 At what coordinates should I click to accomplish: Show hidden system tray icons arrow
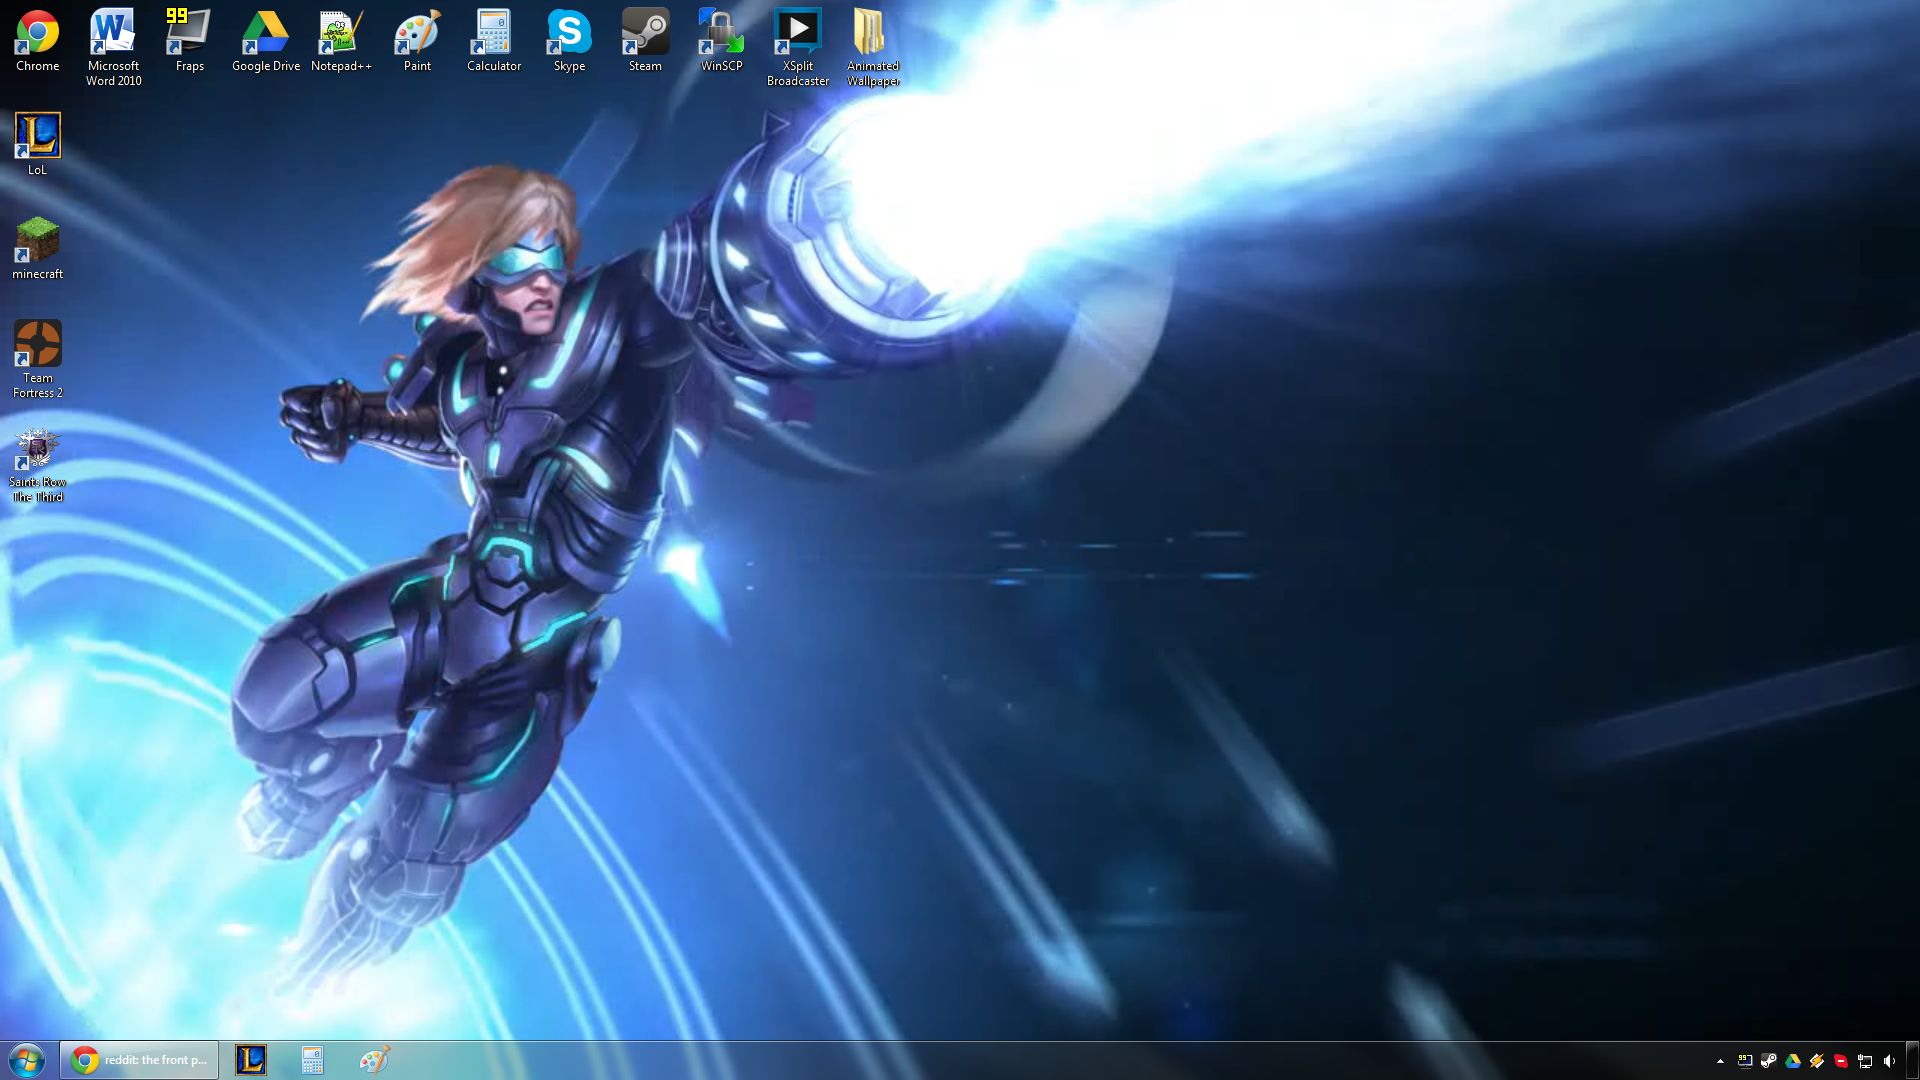(x=1720, y=1061)
